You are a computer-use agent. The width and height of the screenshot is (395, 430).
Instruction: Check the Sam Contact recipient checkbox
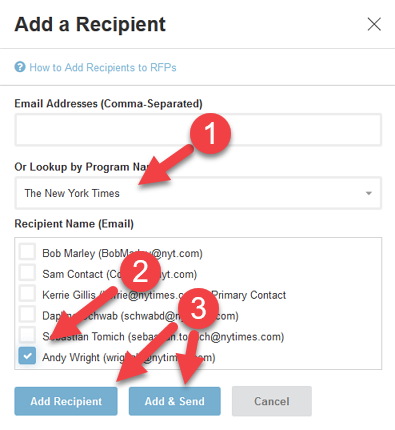[x=27, y=273]
